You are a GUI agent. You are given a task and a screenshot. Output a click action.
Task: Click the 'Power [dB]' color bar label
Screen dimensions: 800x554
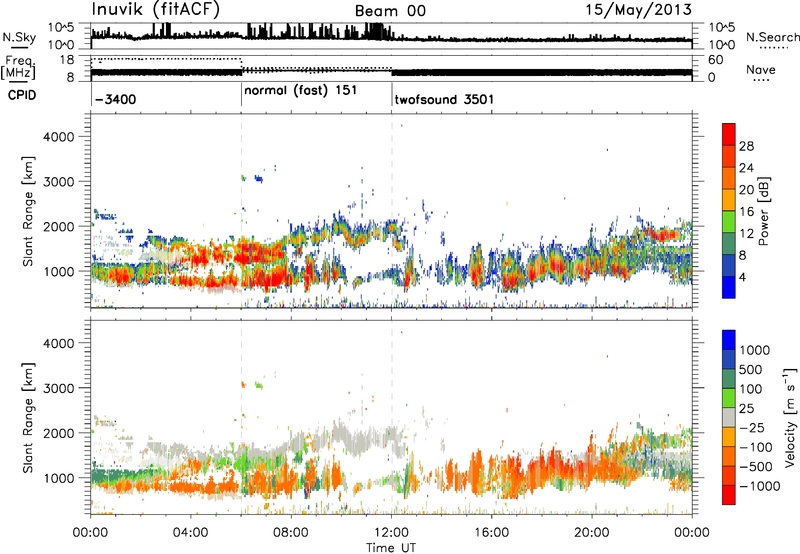(763, 211)
